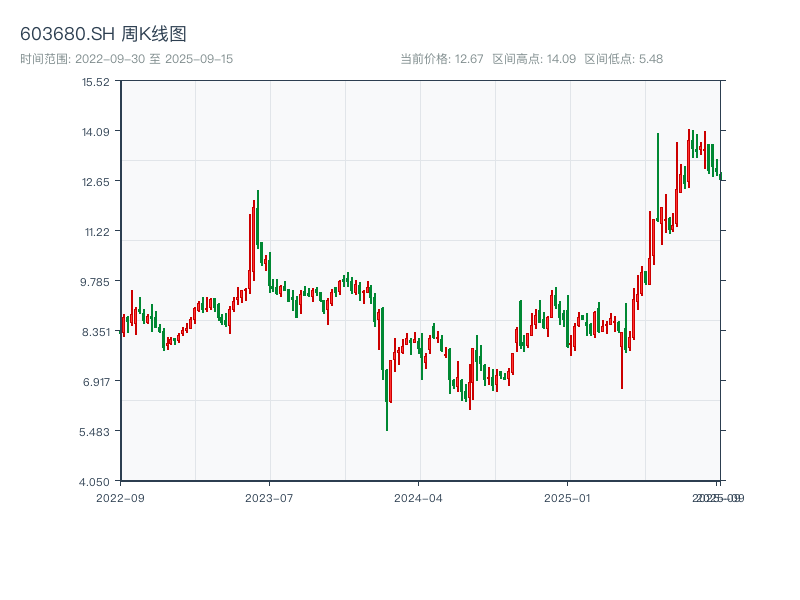
Task: Click the 11.22 y-axis label
Action: pyautogui.click(x=97, y=232)
